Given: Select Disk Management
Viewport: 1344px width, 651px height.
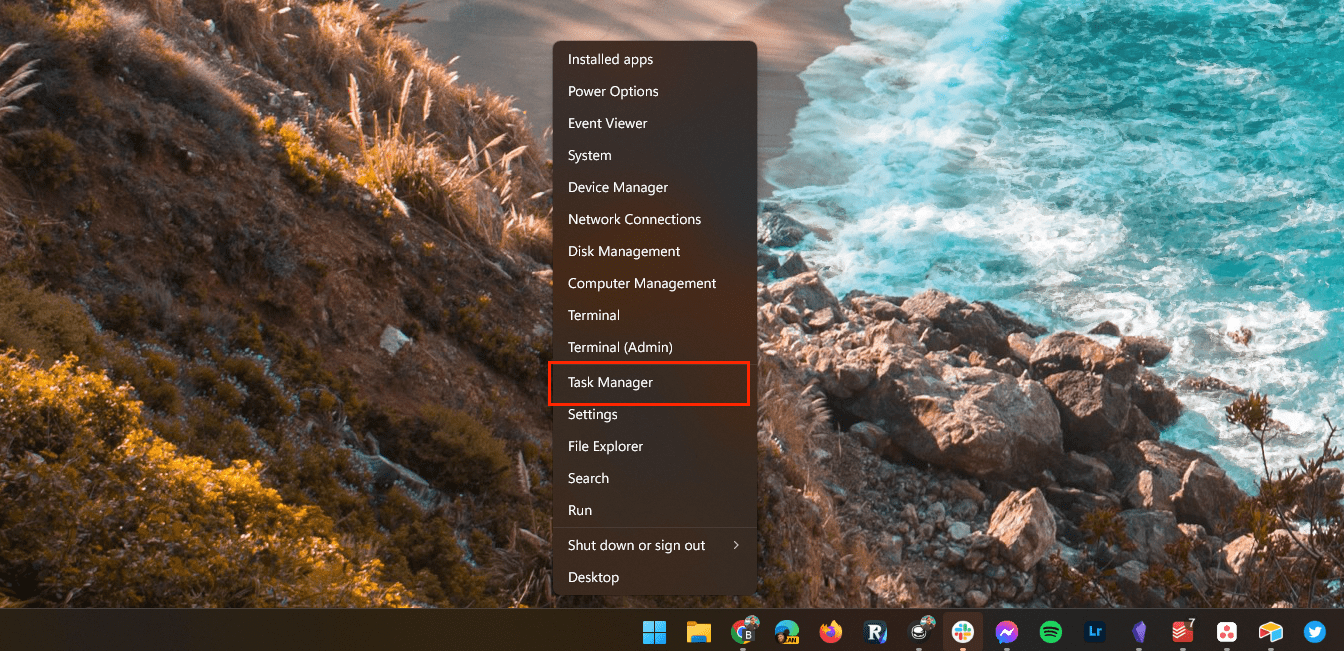Looking at the screenshot, I should click(x=654, y=251).
